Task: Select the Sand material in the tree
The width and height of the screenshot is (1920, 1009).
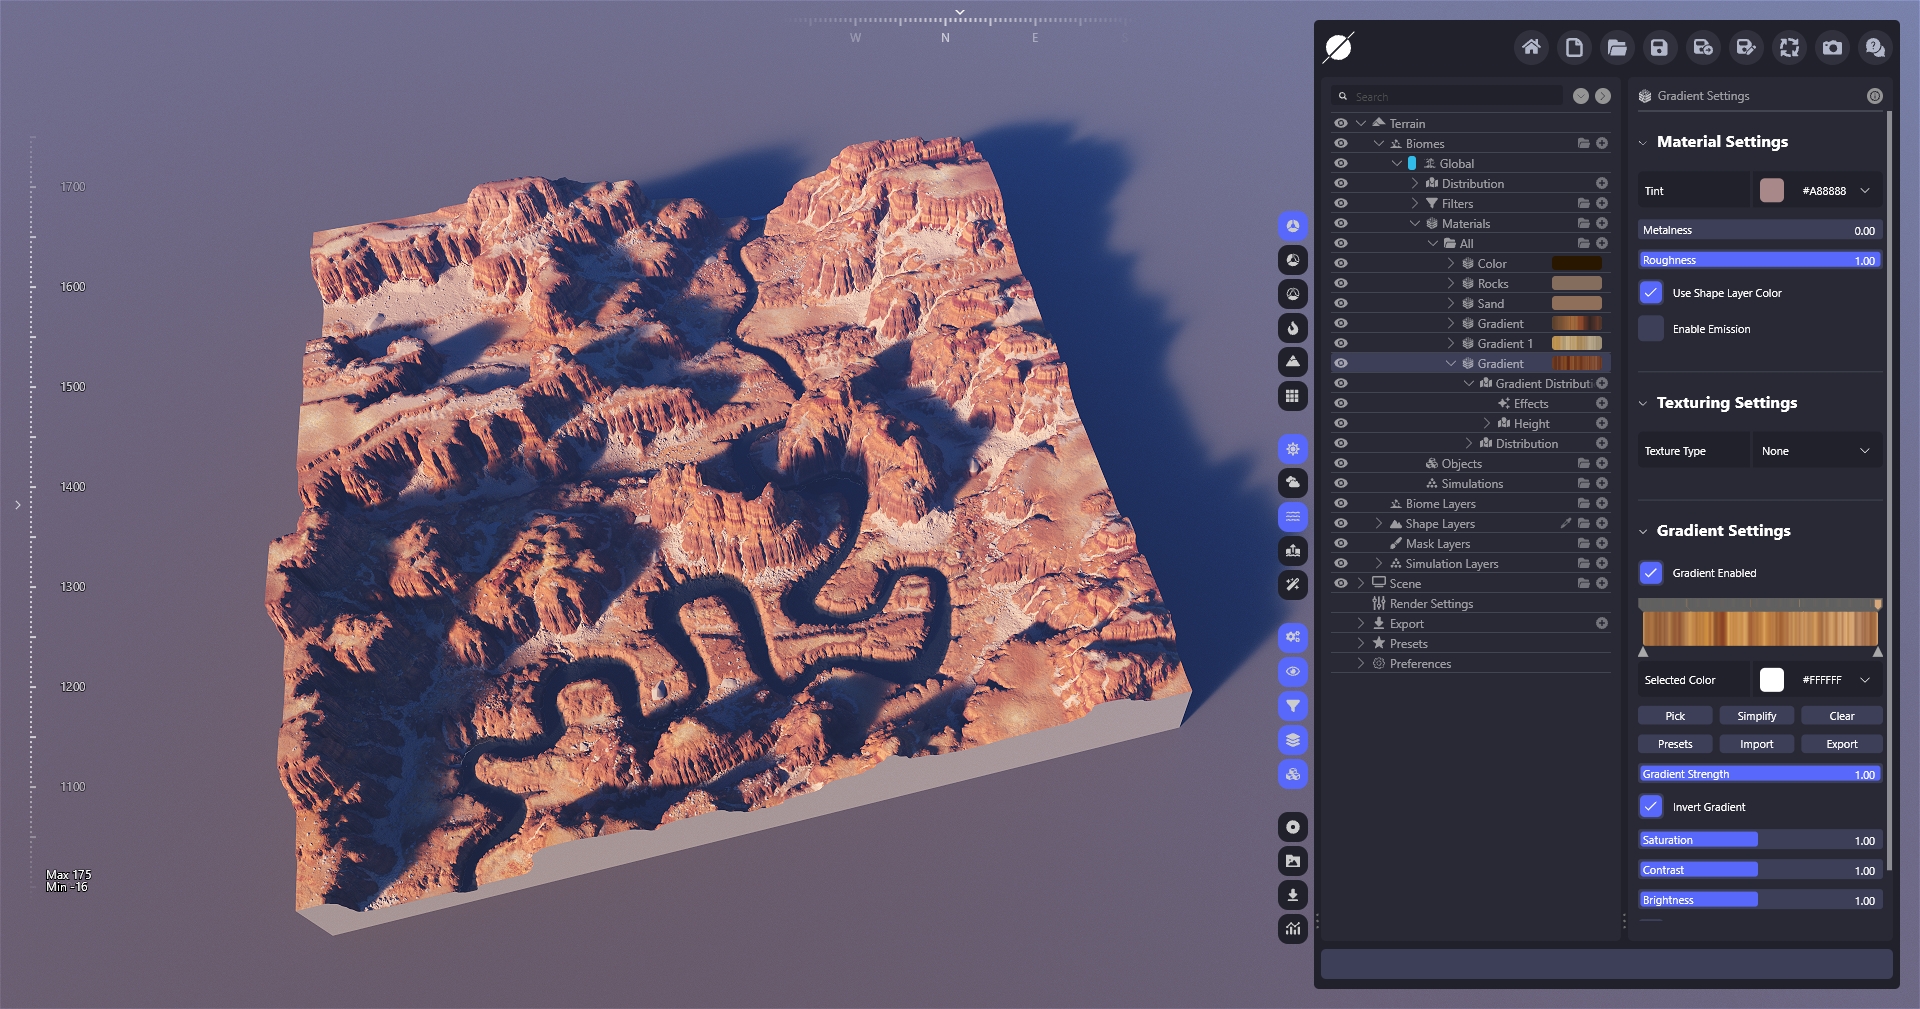Action: tap(1490, 304)
